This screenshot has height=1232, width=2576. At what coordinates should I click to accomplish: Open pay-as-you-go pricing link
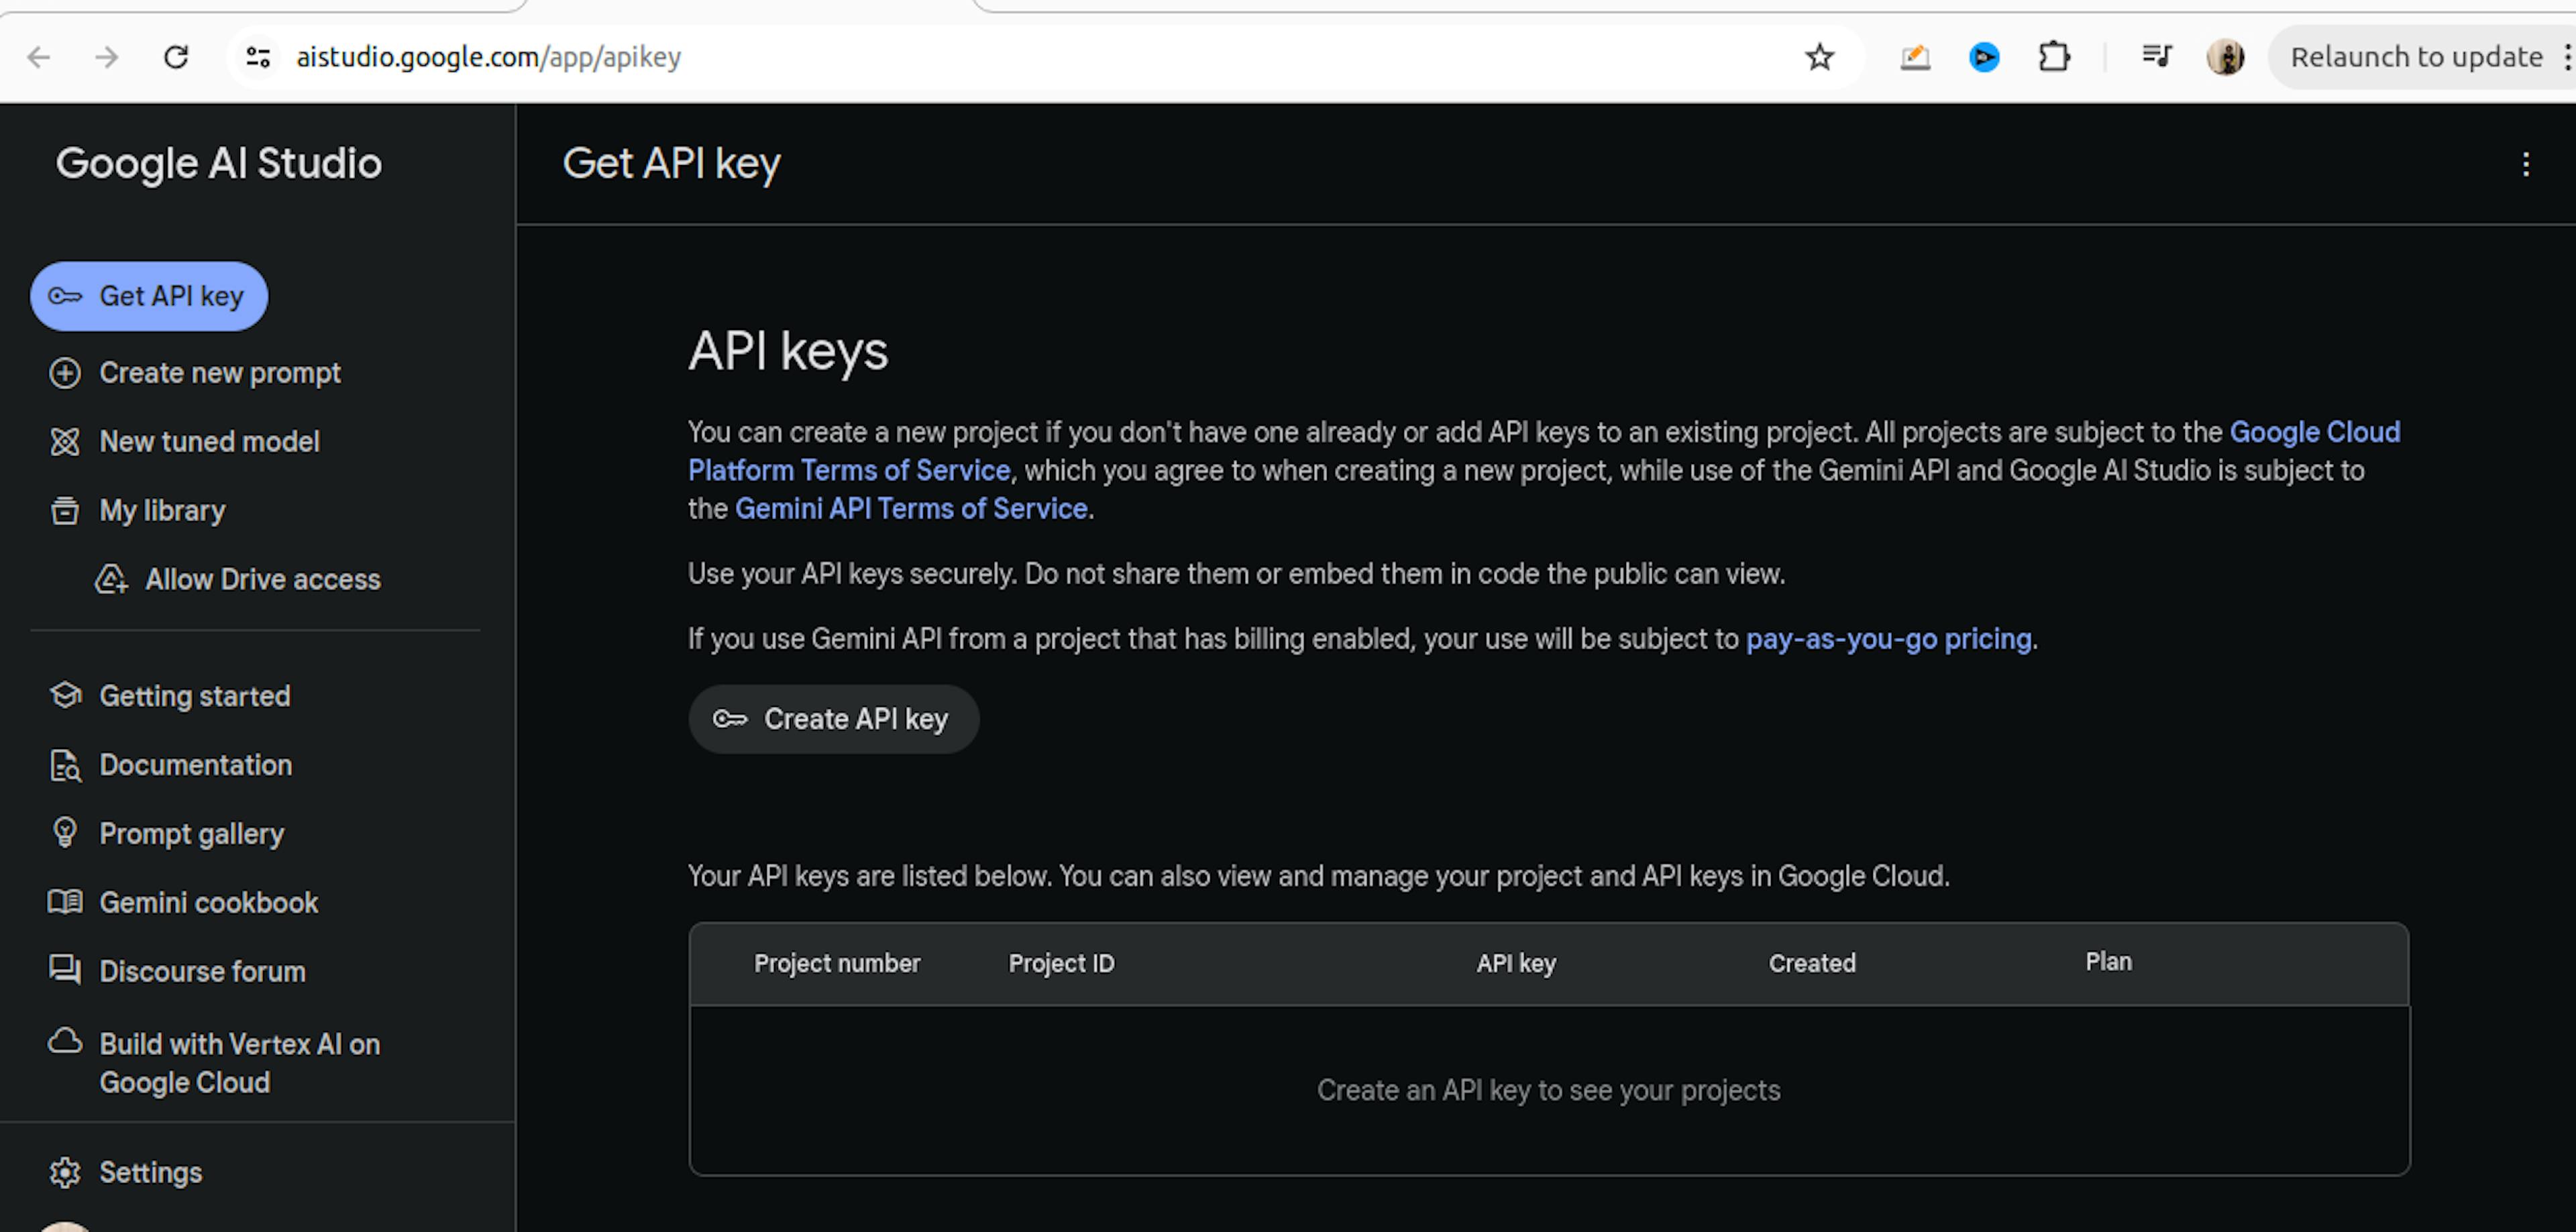(1888, 639)
